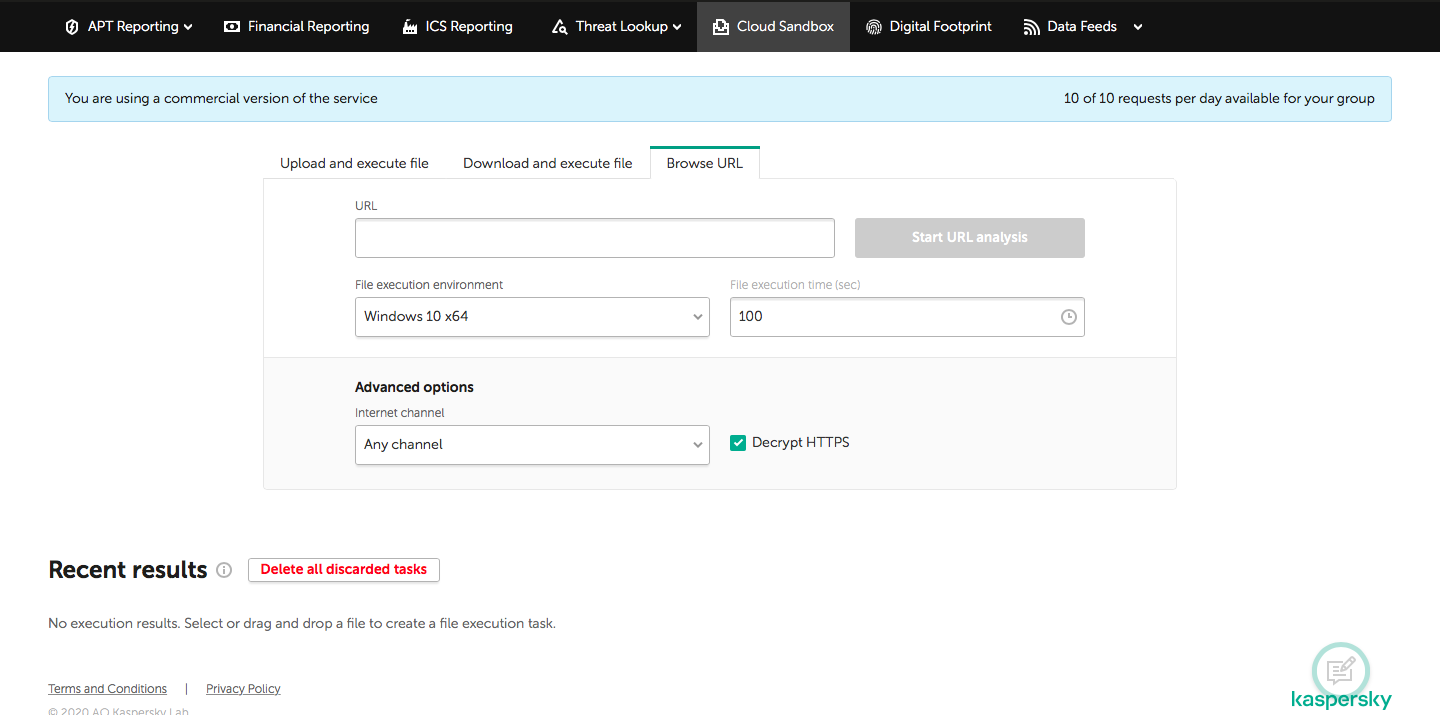Expand the Threat Lookup menu
This screenshot has height=715, width=1440.
pos(616,27)
